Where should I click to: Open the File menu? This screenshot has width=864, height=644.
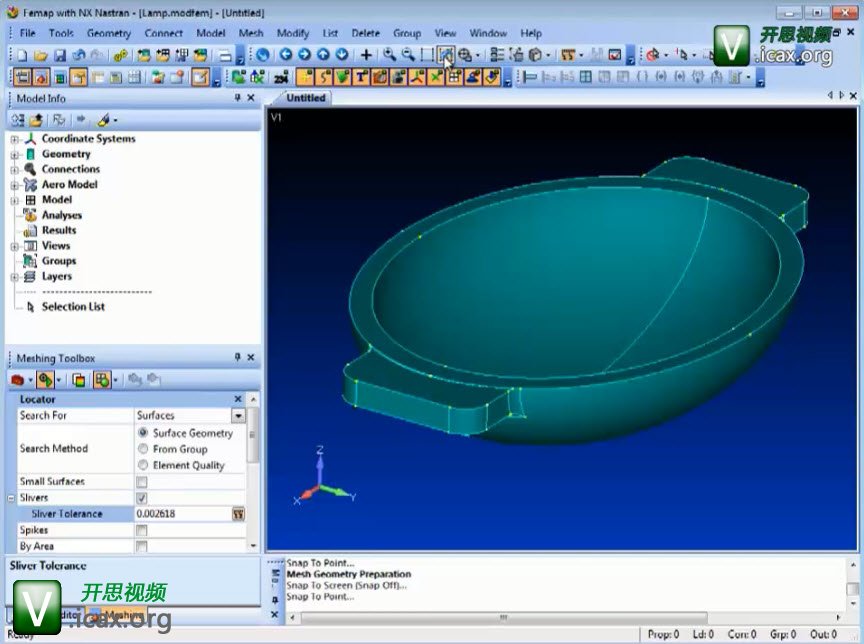(28, 33)
